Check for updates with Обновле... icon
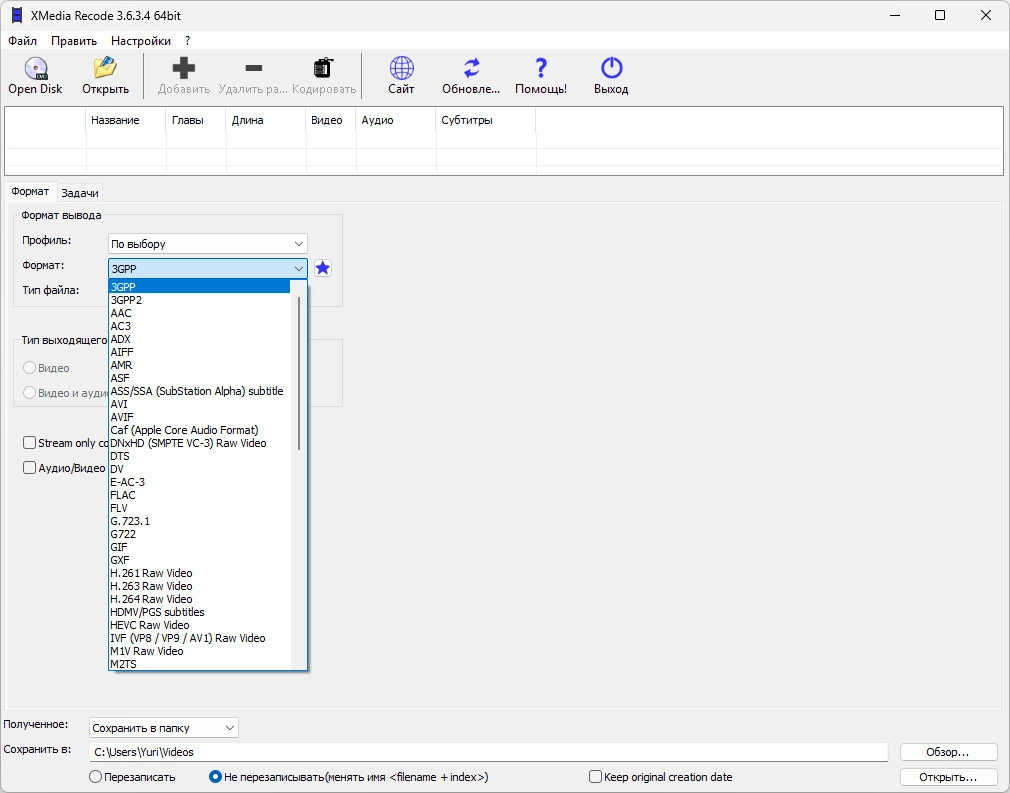The height and width of the screenshot is (793, 1010). [x=472, y=68]
